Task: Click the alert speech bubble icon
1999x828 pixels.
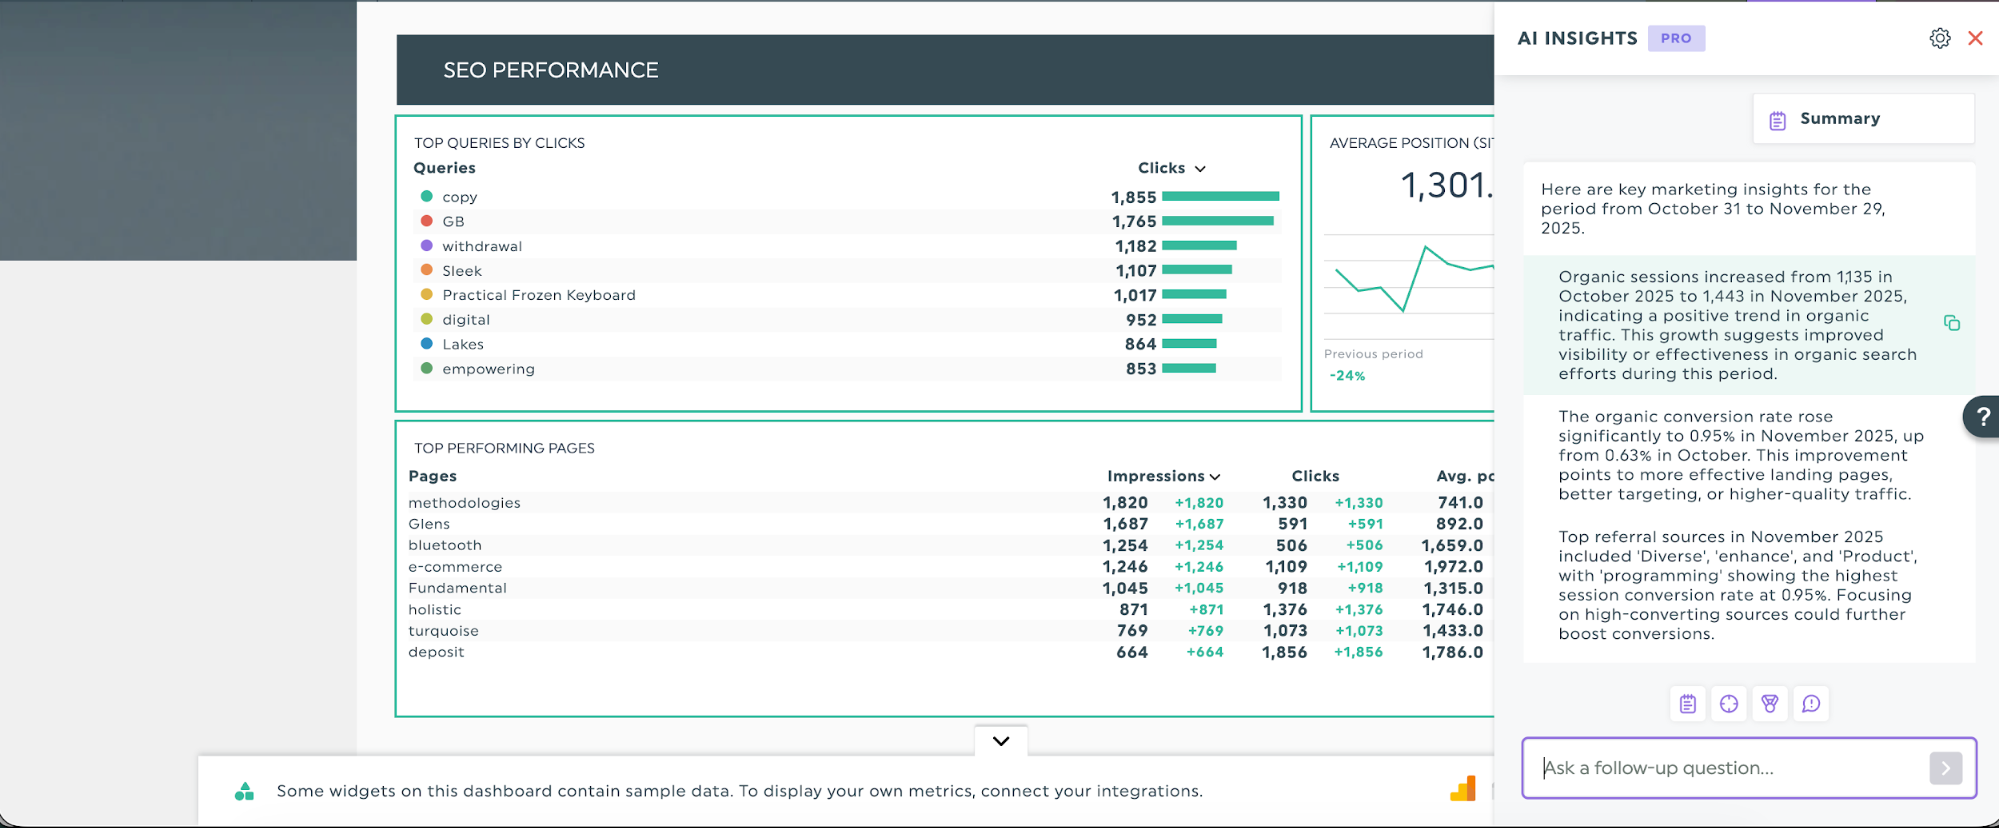Action: (1811, 704)
